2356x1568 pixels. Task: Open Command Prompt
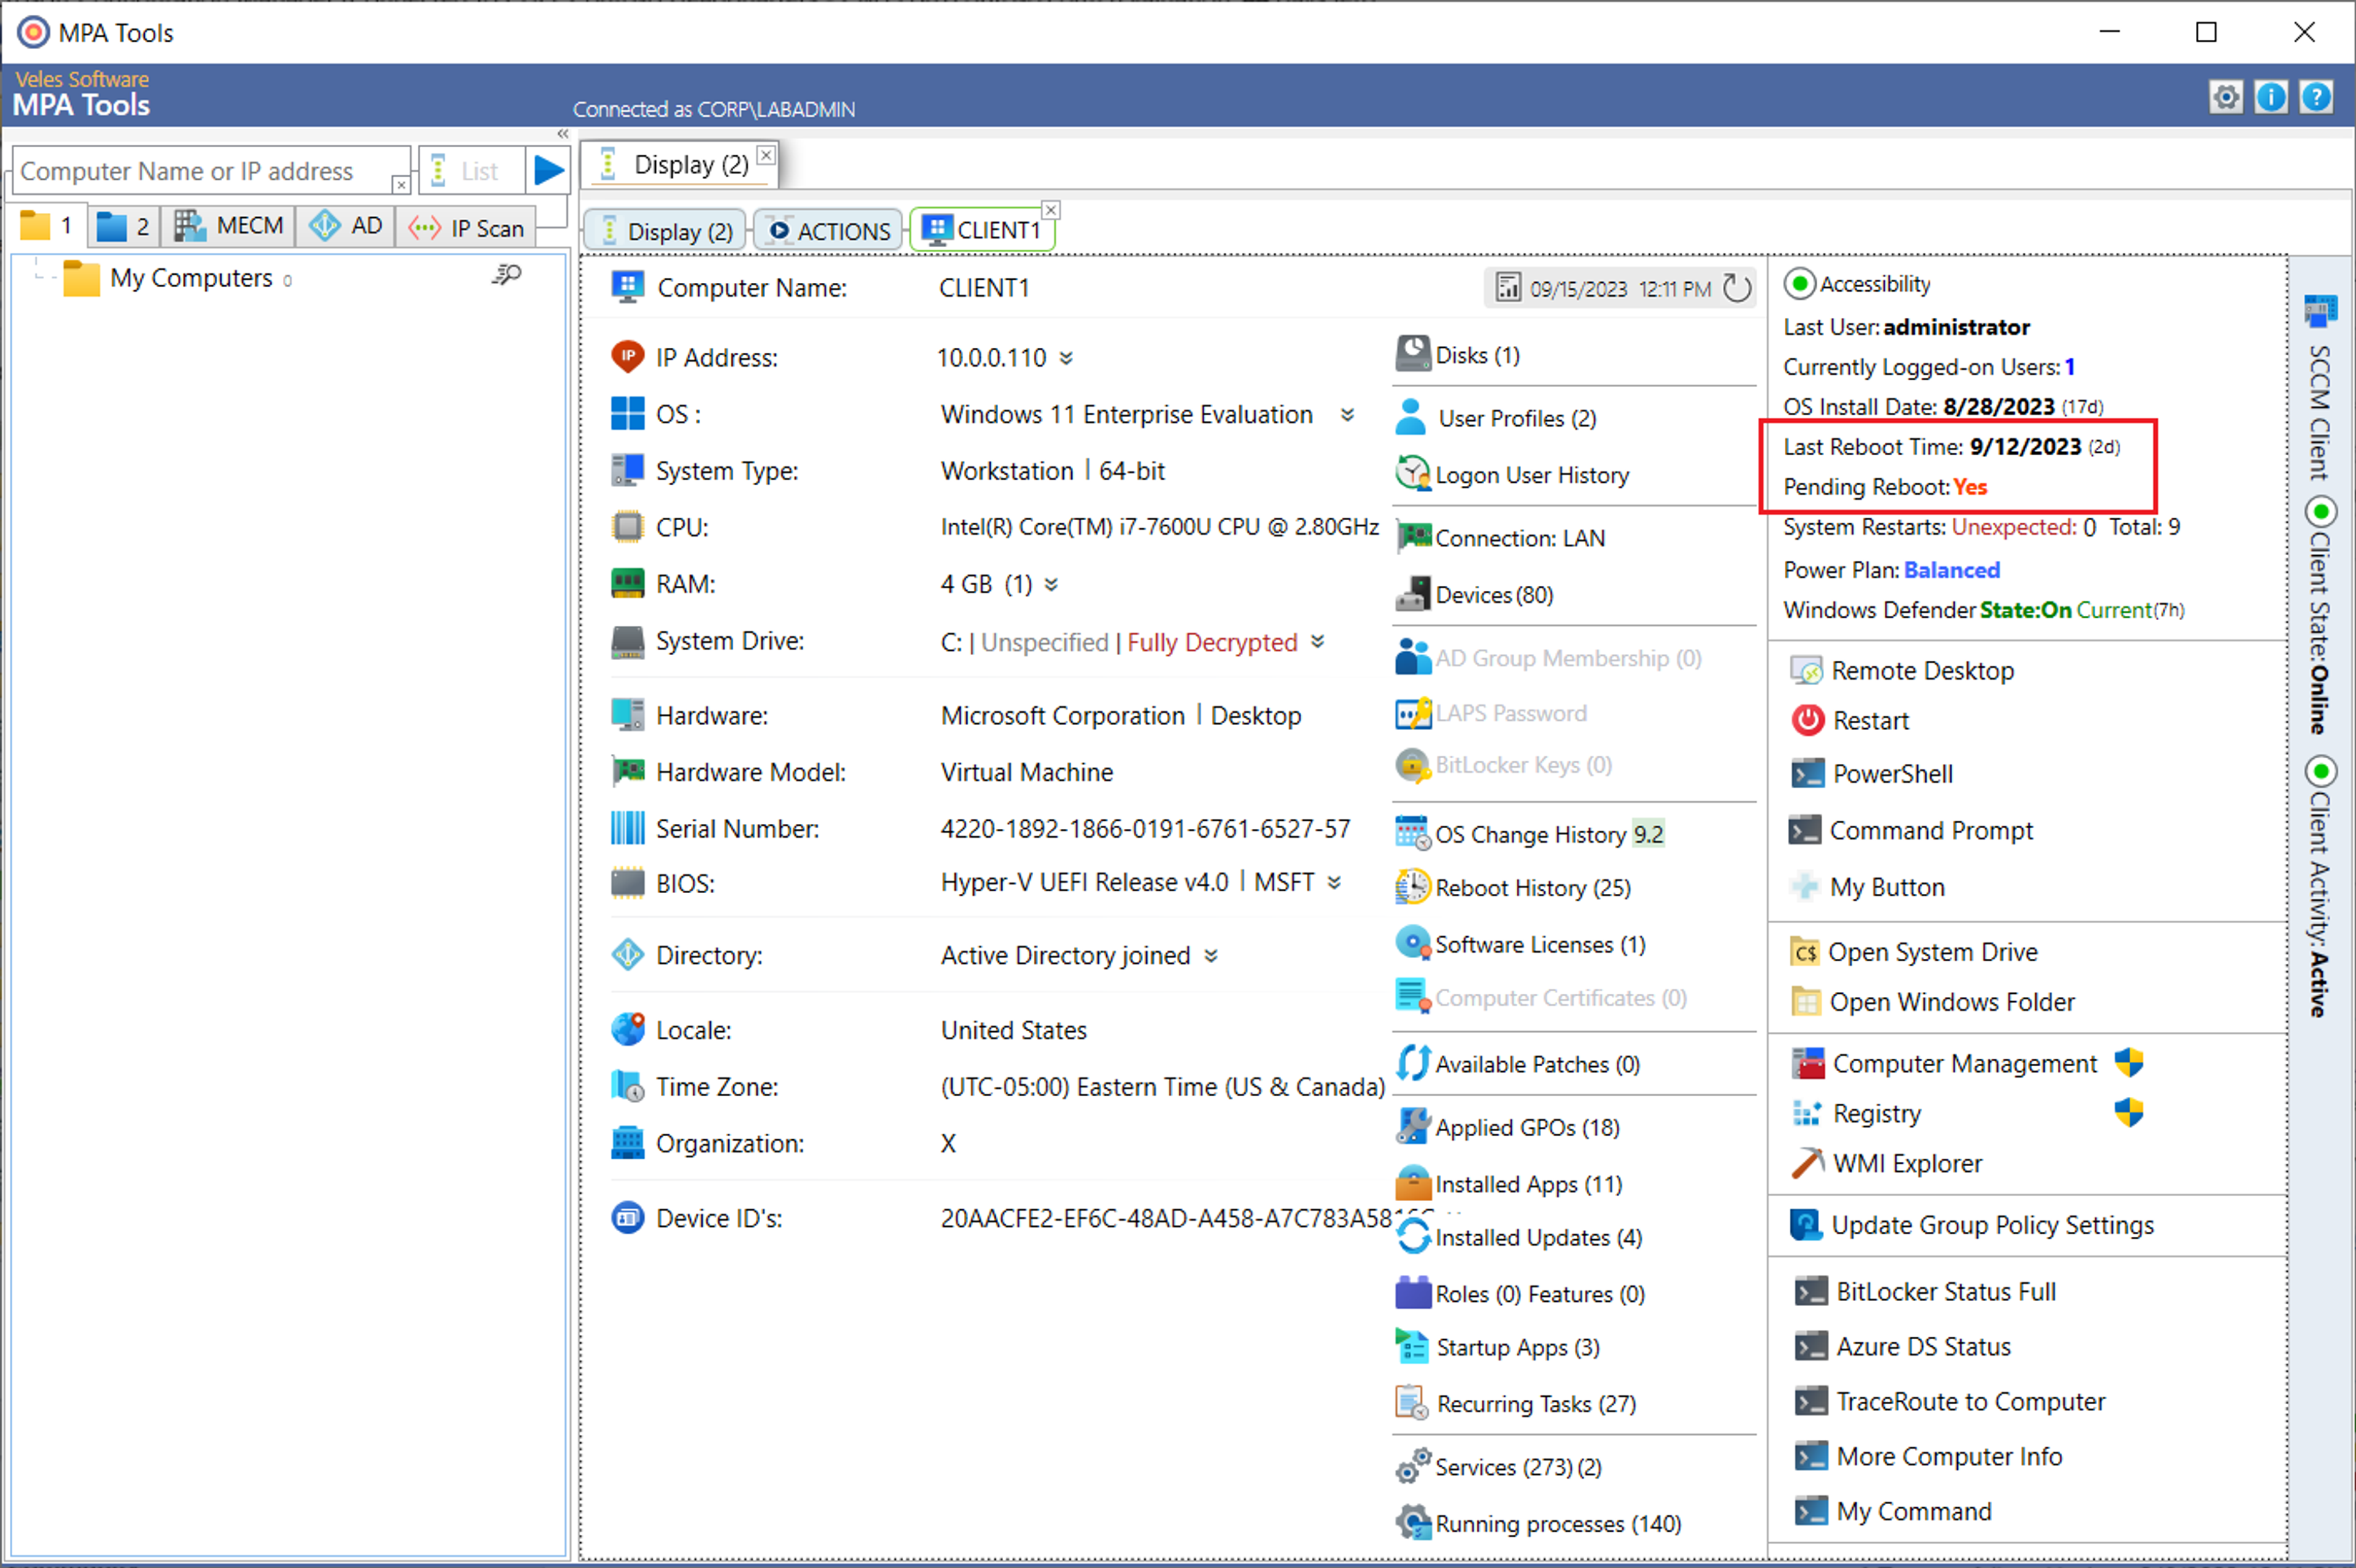coord(1911,830)
